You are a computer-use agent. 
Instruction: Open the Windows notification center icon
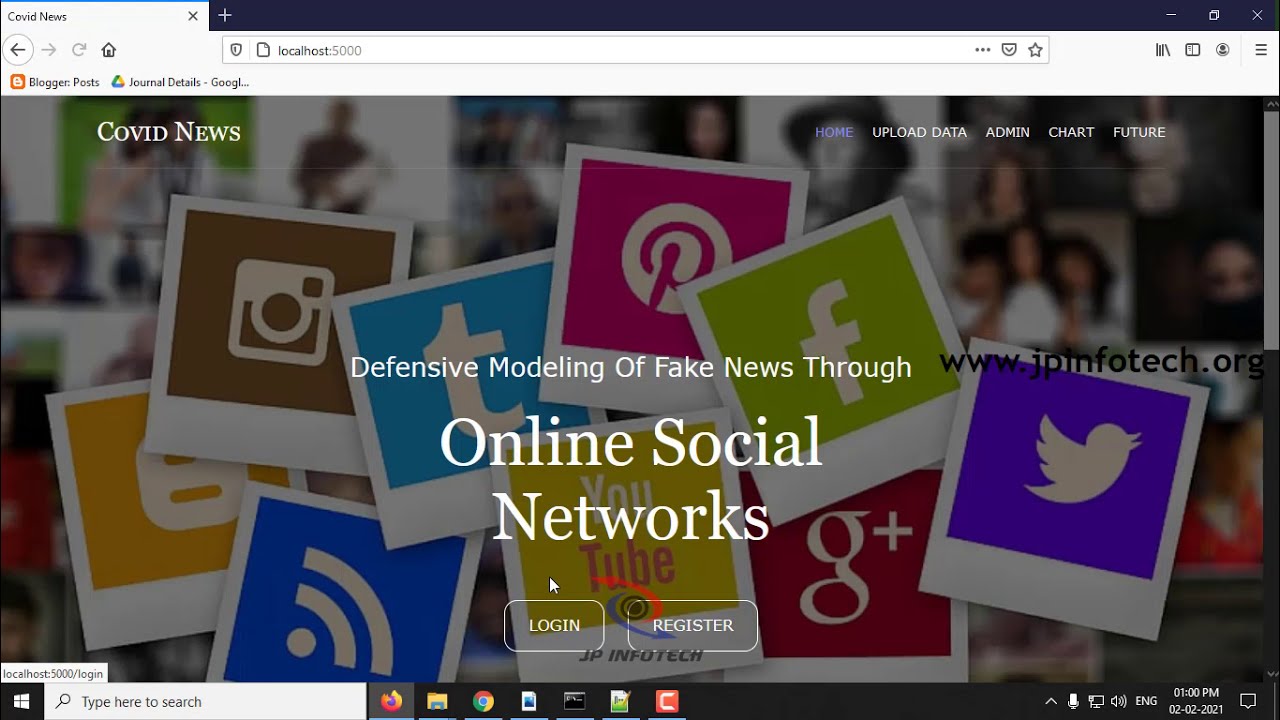(x=1248, y=701)
